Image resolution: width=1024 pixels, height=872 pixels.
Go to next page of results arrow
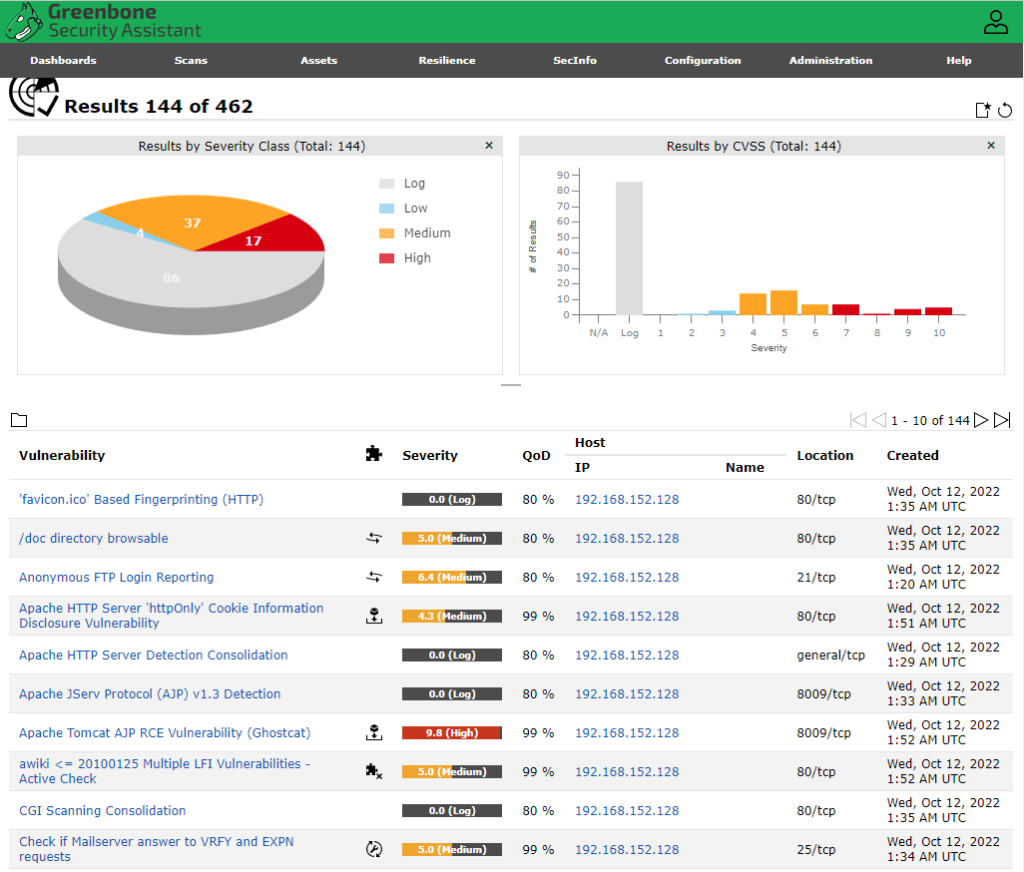(980, 420)
